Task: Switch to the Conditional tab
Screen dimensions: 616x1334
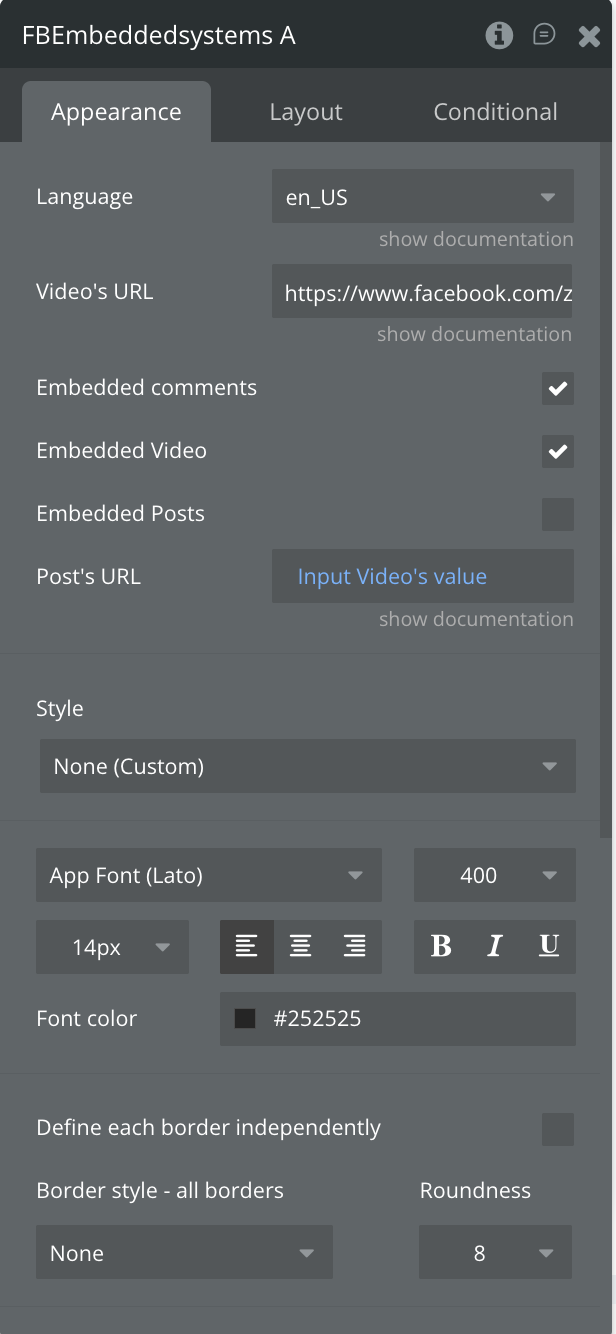Action: (495, 112)
